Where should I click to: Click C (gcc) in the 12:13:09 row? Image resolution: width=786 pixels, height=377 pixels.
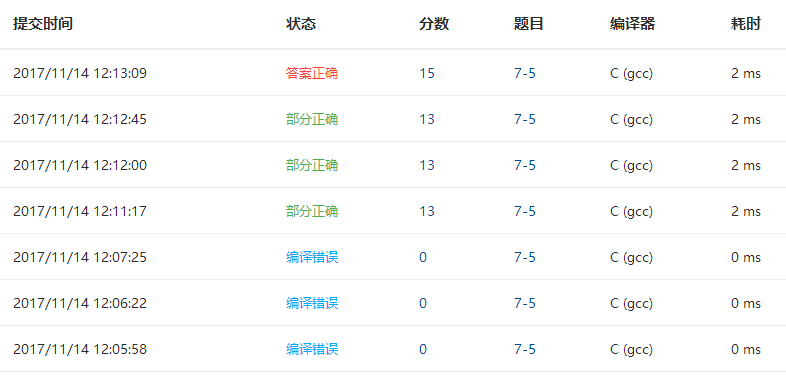632,74
